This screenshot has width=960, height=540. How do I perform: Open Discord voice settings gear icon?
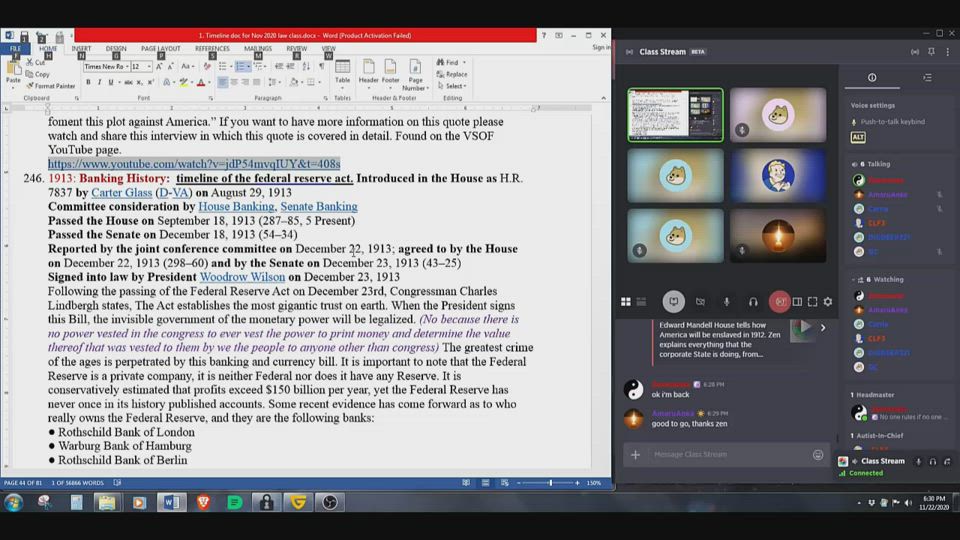point(827,301)
